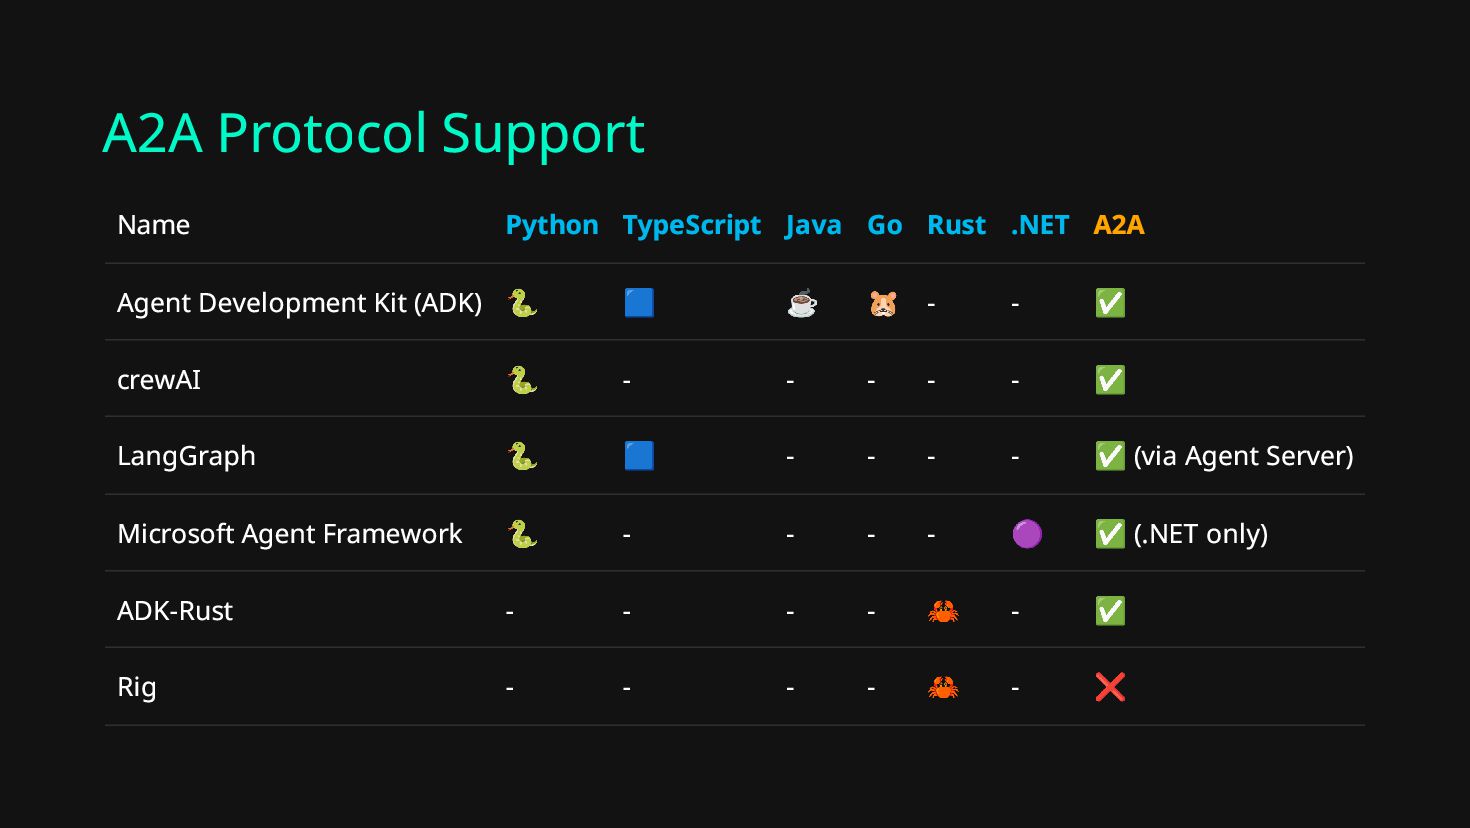
Task: Click the coffee cup Java icon
Action: point(802,303)
